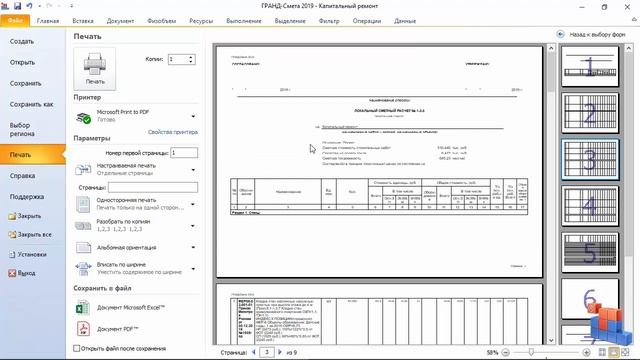Click the PDF file icon

(x=83, y=329)
